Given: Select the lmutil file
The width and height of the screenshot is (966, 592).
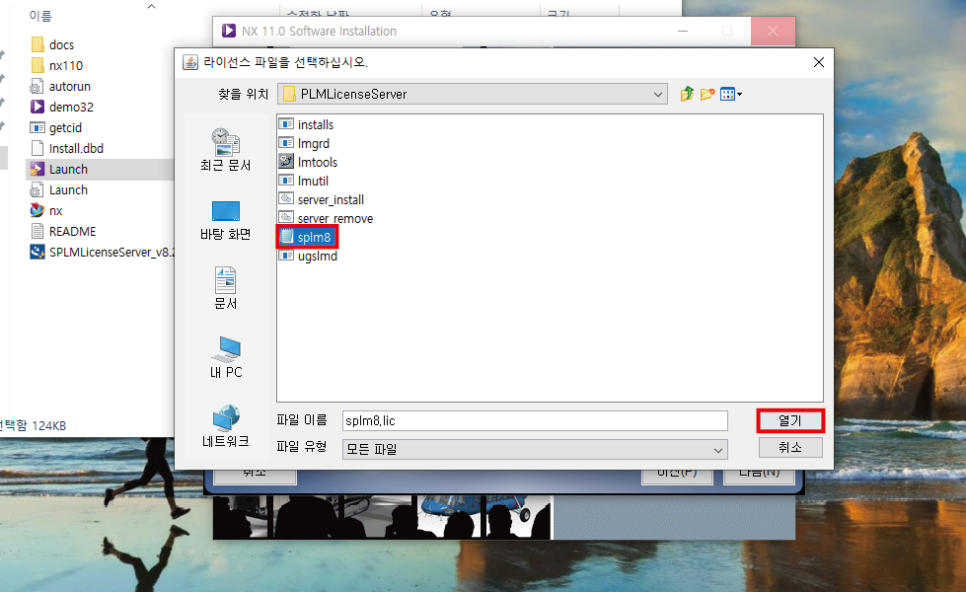Looking at the screenshot, I should 304,181.
